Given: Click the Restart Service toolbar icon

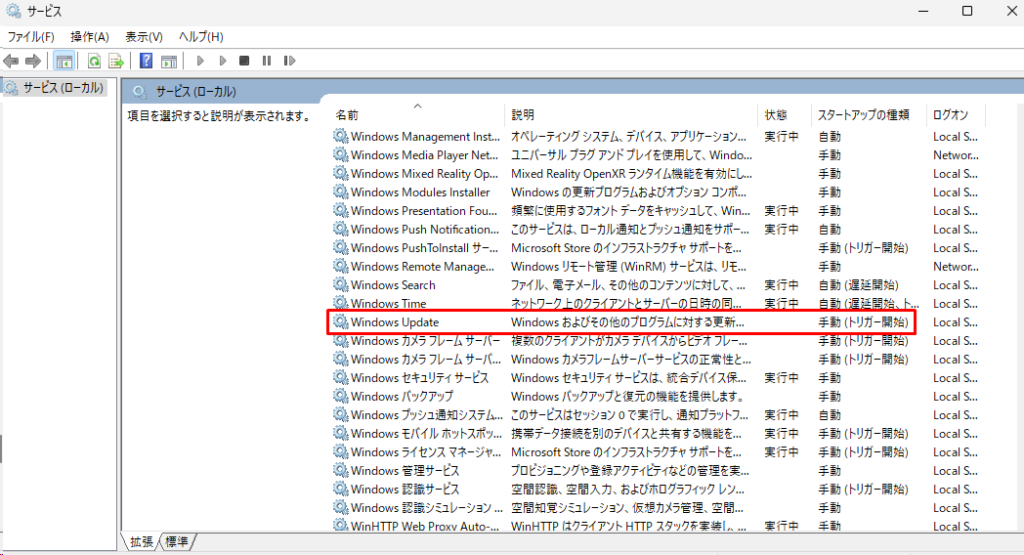Looking at the screenshot, I should 289,61.
